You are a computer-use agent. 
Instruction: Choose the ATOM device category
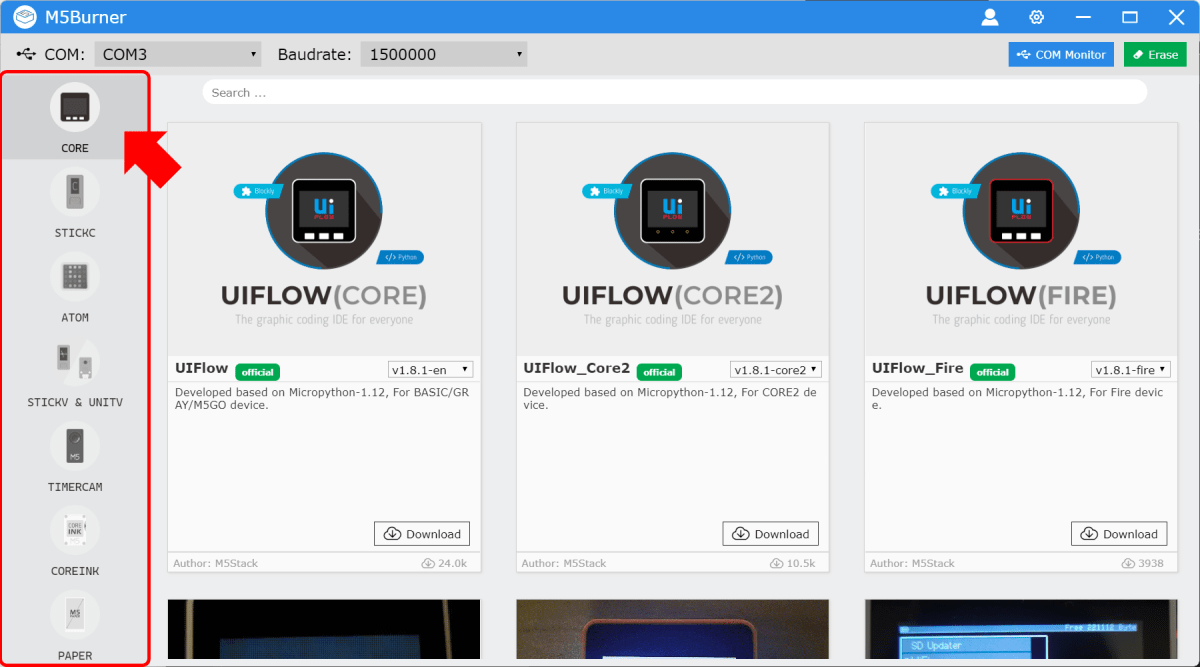(75, 287)
